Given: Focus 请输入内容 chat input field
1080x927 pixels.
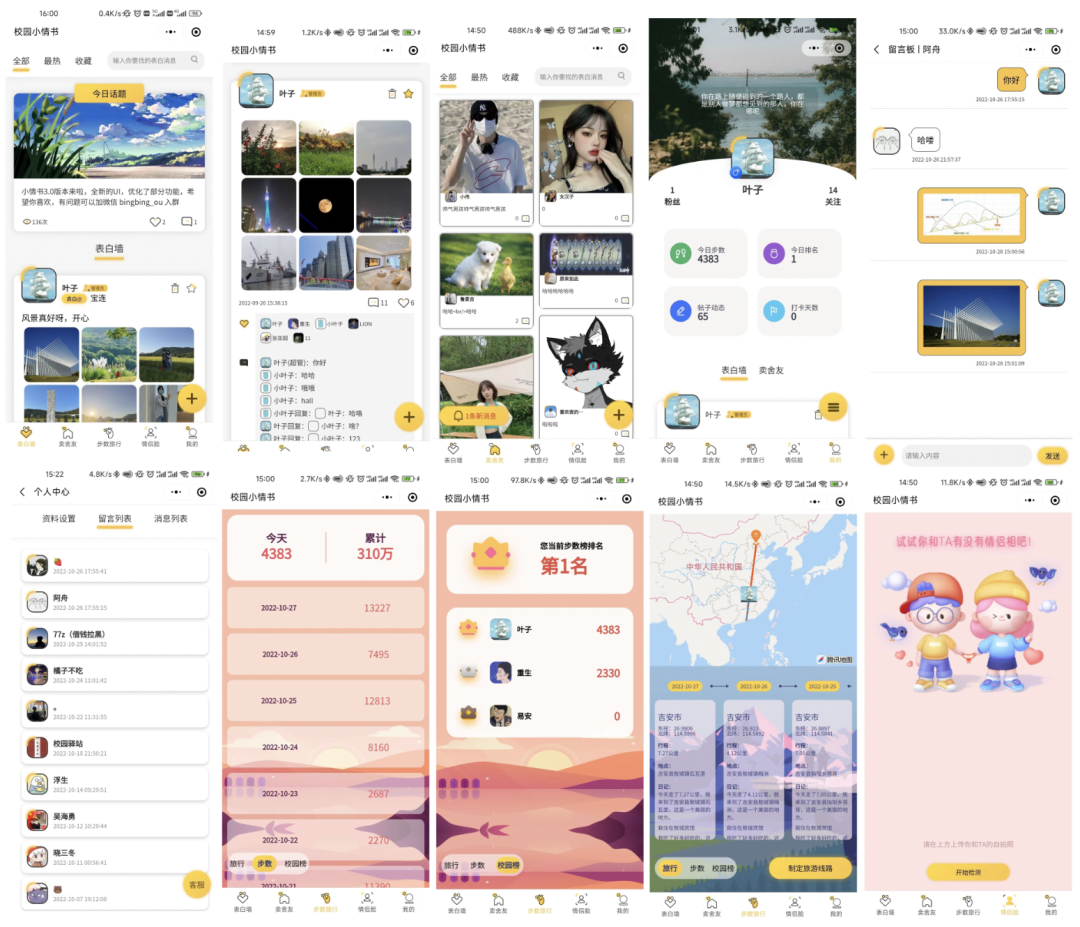Looking at the screenshot, I should (966, 455).
